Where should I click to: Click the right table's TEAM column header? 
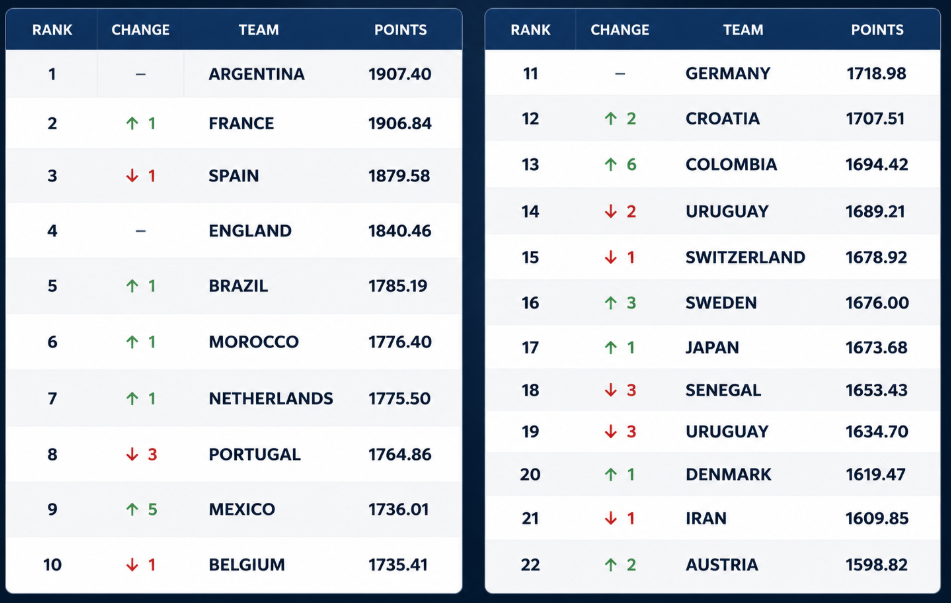point(743,30)
